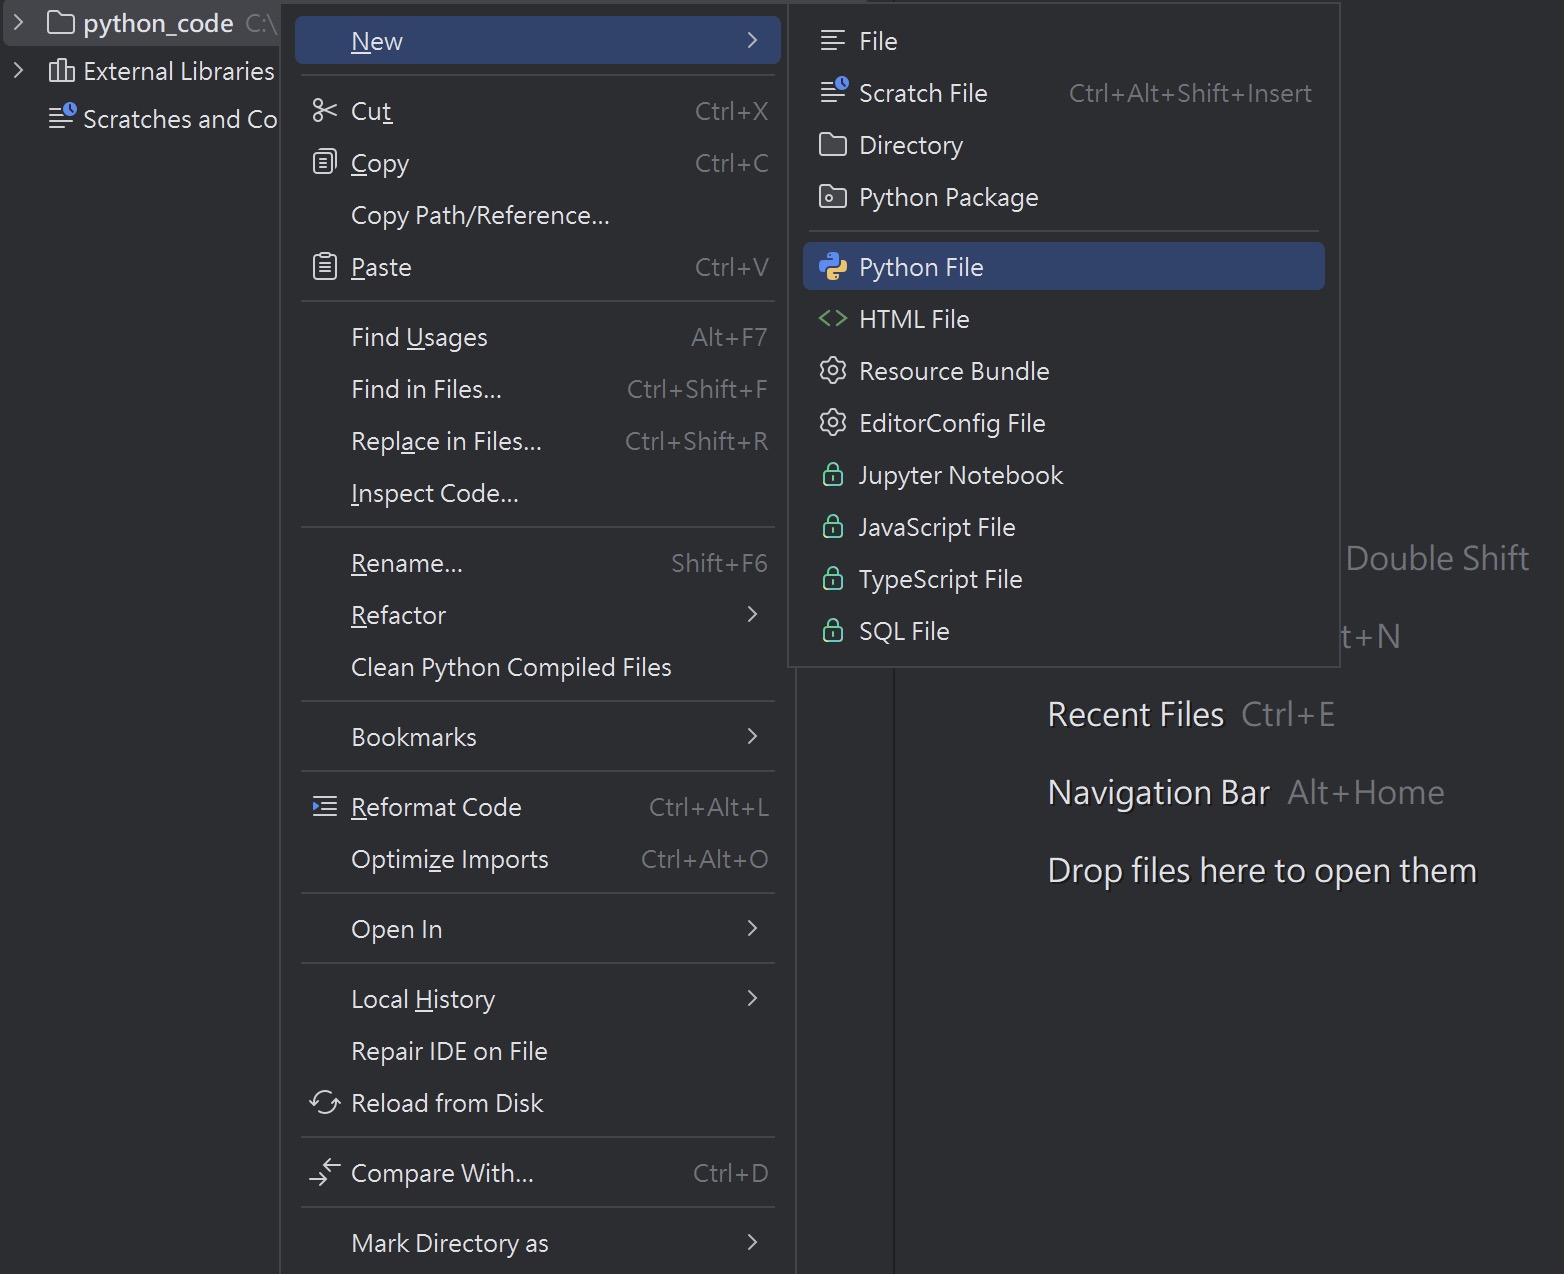Click the scissors icon beside Cut
The height and width of the screenshot is (1274, 1564).
point(324,110)
